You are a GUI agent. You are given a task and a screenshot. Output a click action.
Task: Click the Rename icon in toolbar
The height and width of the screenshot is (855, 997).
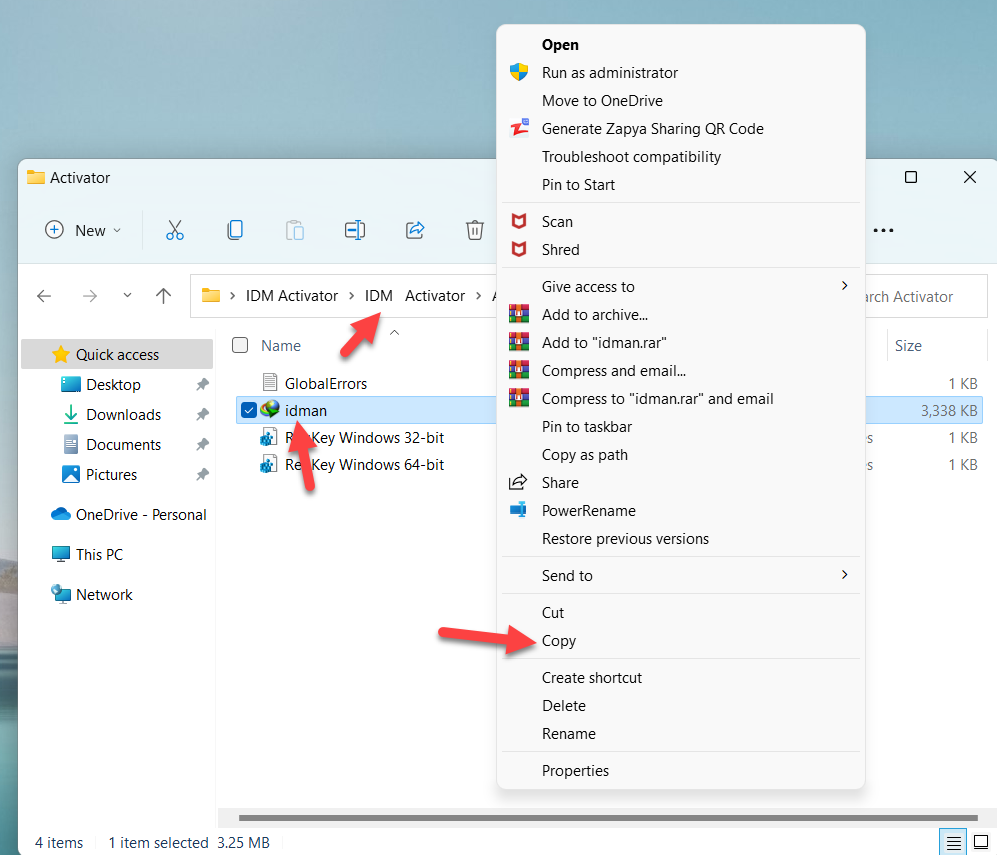point(355,230)
